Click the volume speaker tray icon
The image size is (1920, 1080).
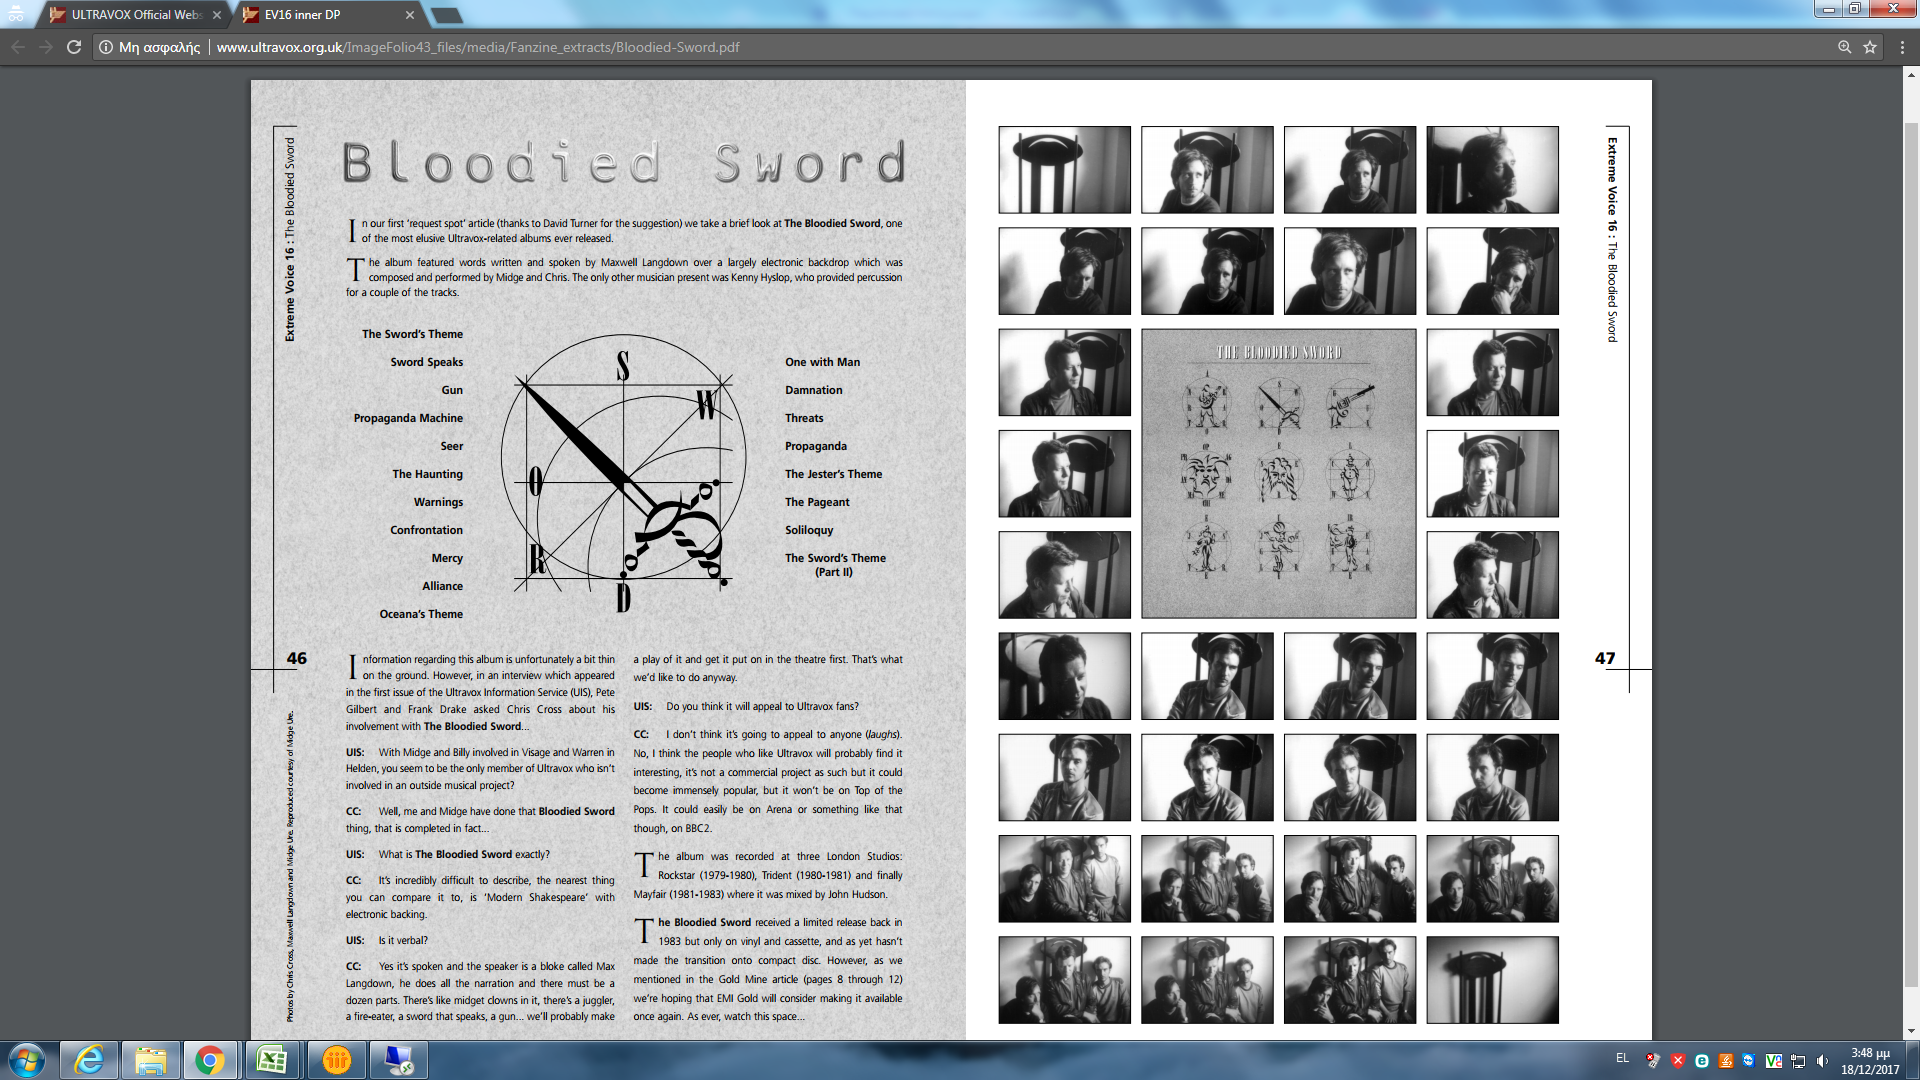(x=1822, y=1061)
